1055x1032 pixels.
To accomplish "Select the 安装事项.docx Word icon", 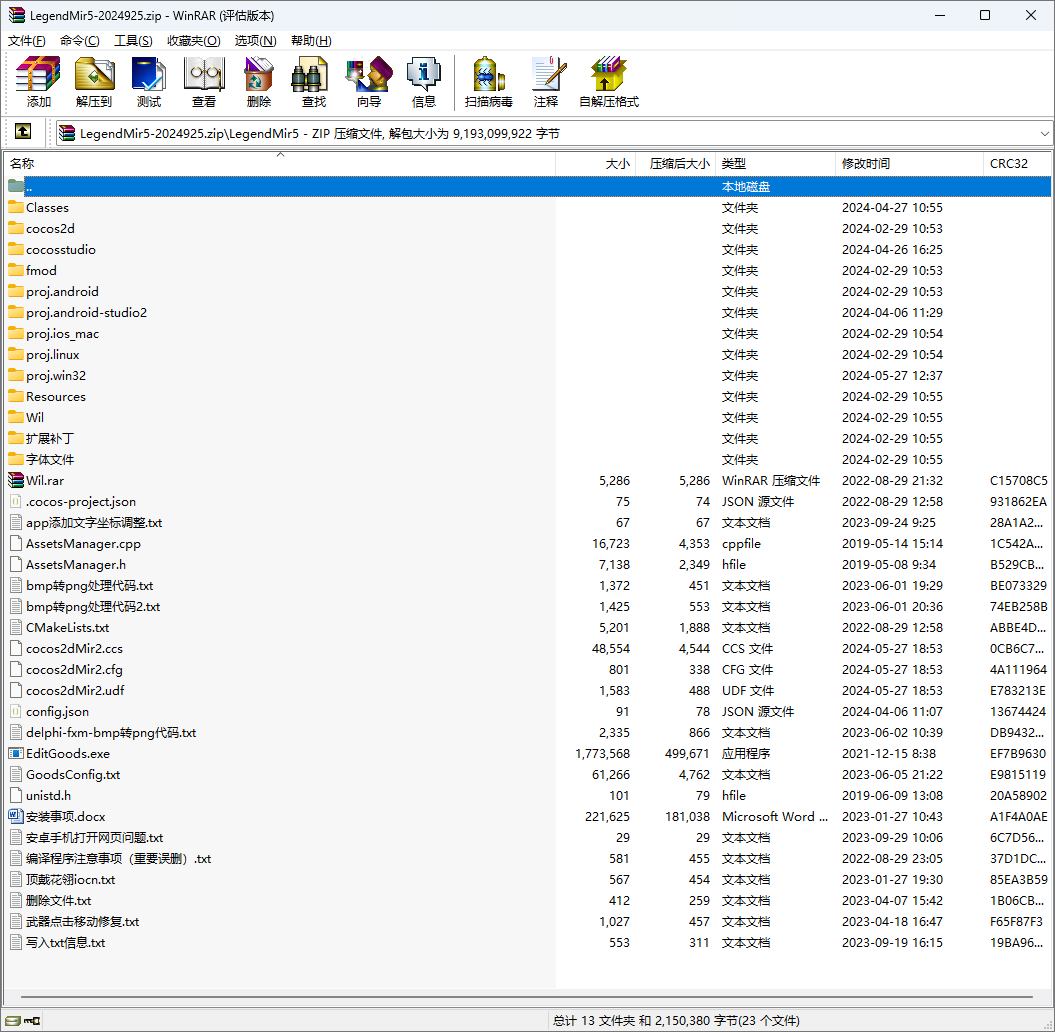I will click(x=15, y=816).
